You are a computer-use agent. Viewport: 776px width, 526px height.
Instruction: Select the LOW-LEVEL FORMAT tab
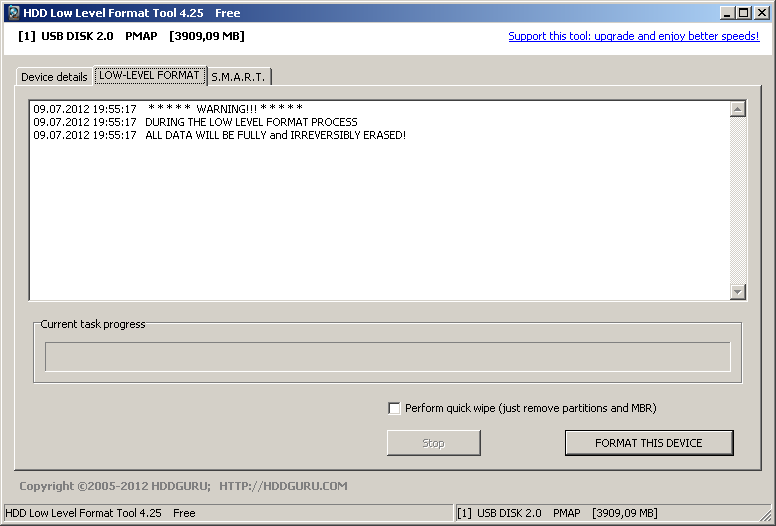coord(149,76)
